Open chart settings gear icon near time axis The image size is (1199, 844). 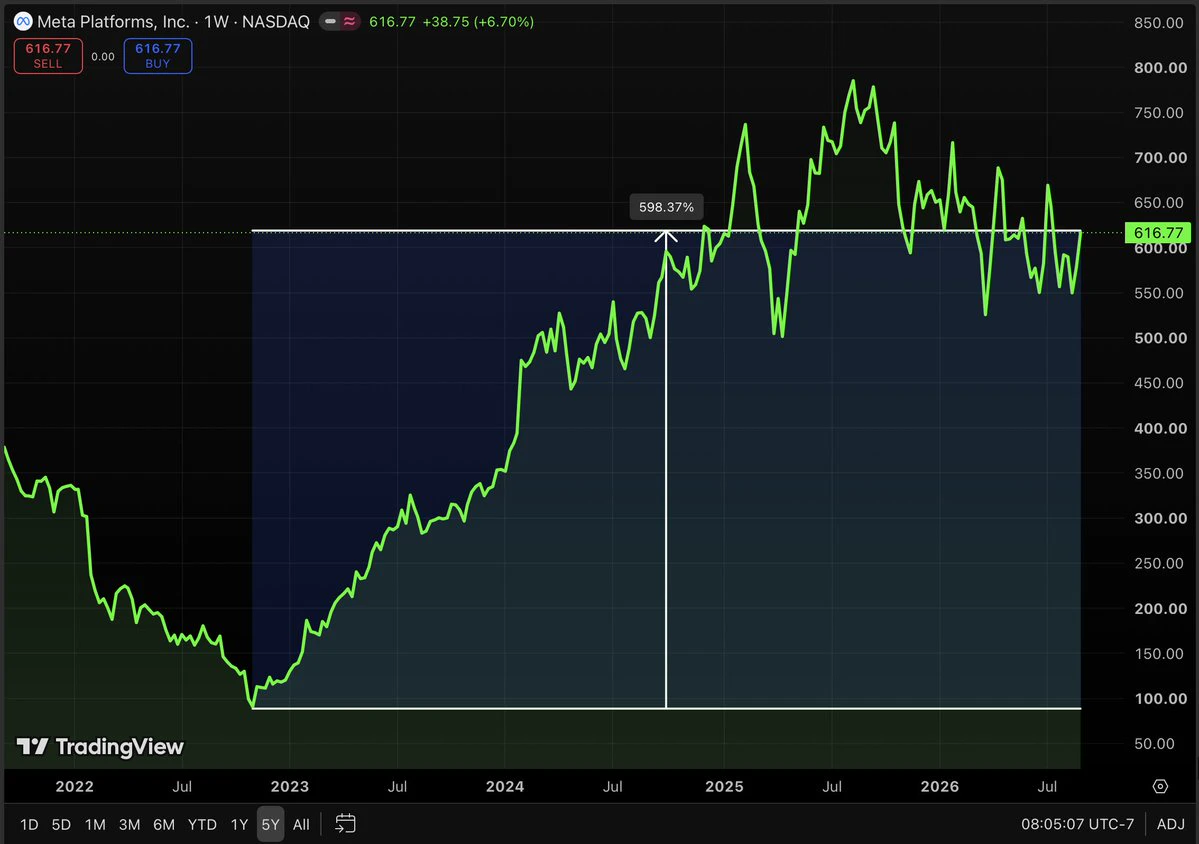tap(1160, 787)
